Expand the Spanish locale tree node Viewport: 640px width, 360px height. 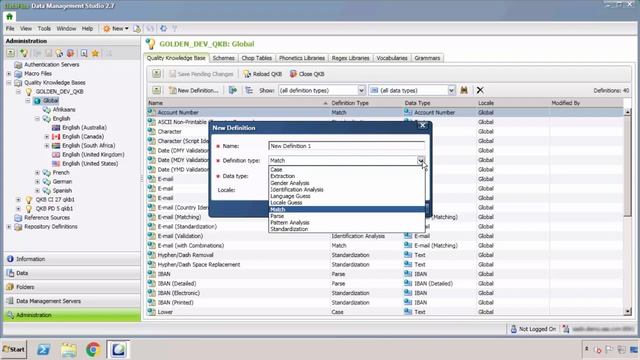(x=37, y=190)
